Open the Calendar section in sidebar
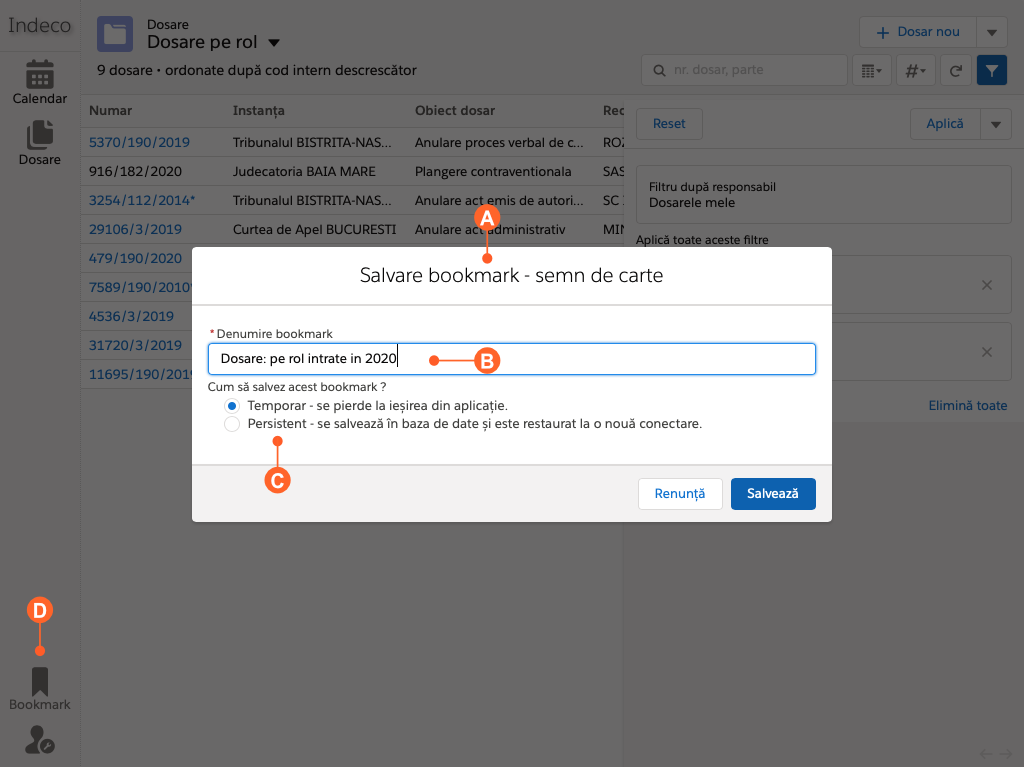This screenshot has height=767, width=1024. (x=39, y=80)
